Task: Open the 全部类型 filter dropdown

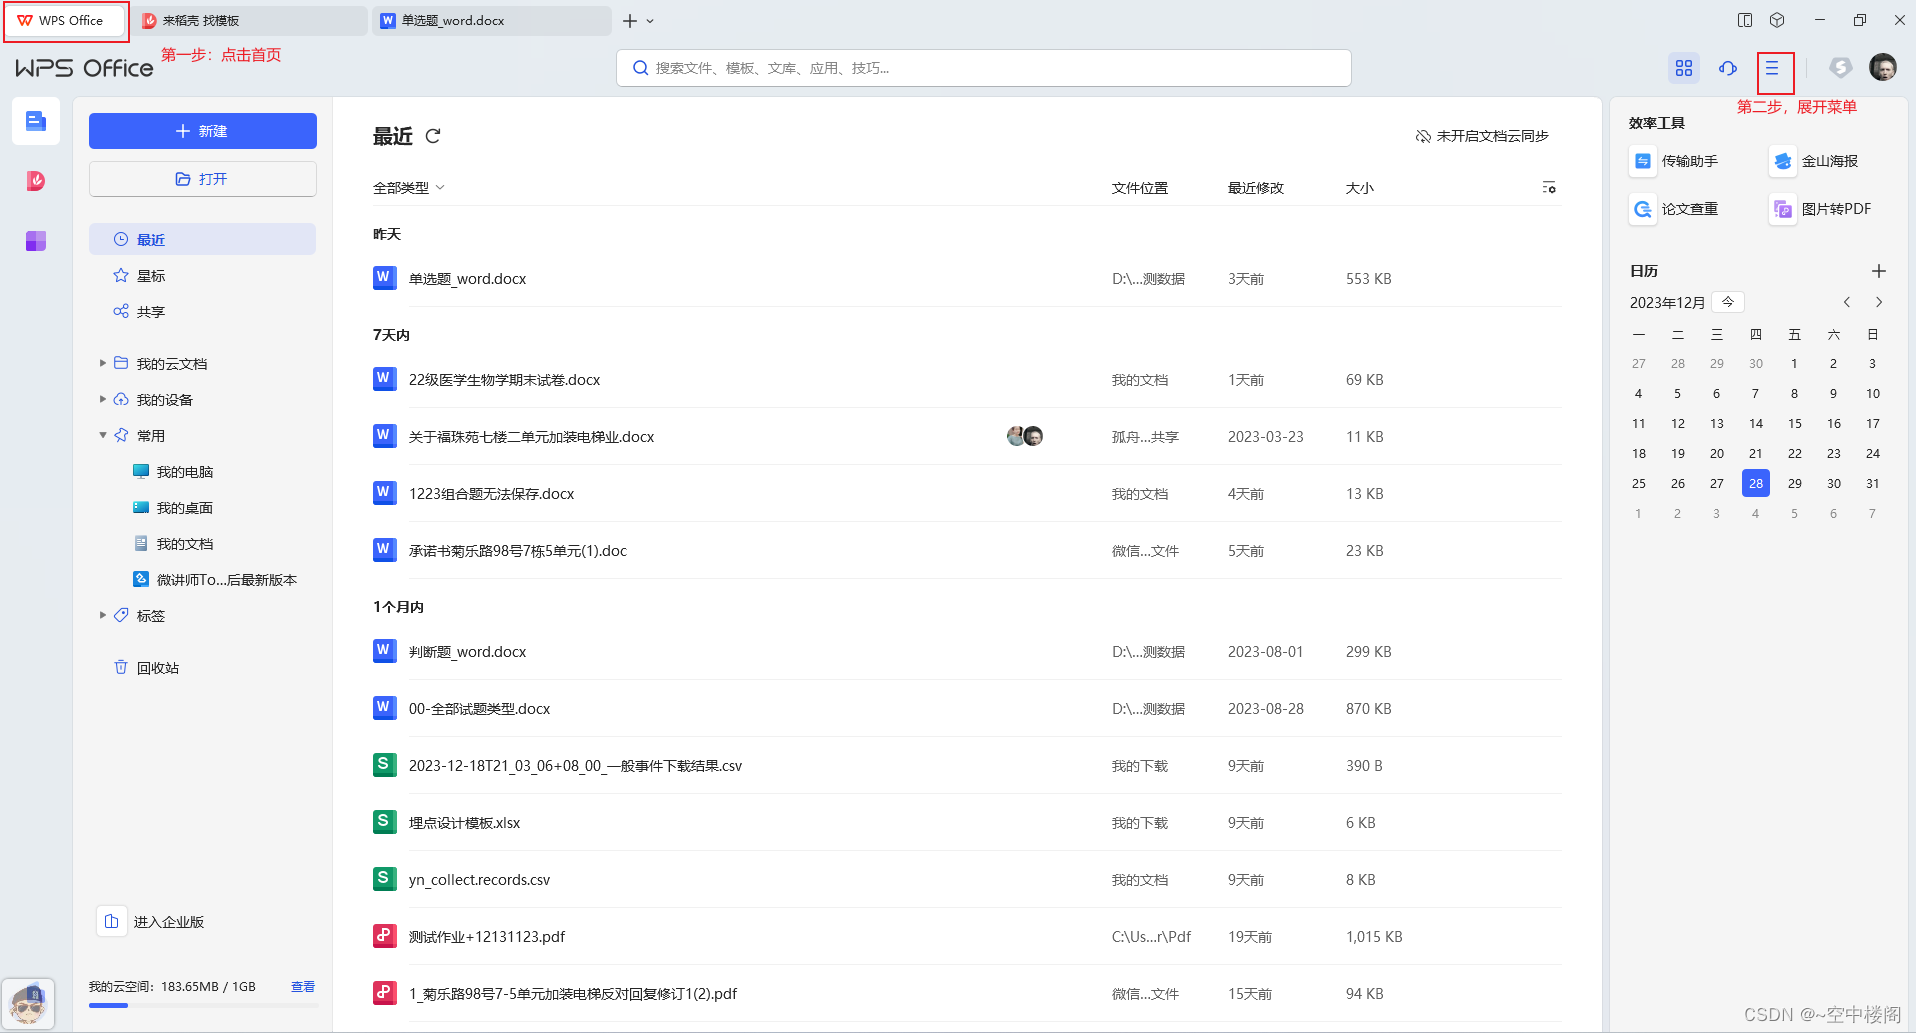Action: (x=408, y=188)
